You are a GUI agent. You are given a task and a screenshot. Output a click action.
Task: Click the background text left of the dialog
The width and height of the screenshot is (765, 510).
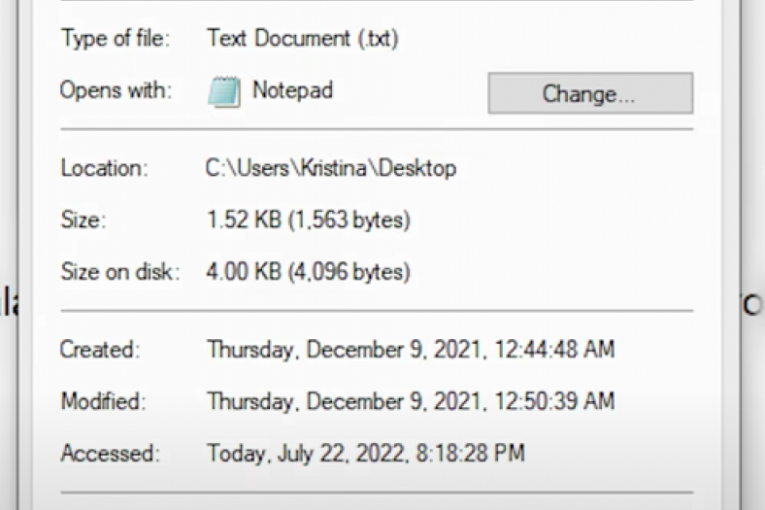tap(9, 303)
